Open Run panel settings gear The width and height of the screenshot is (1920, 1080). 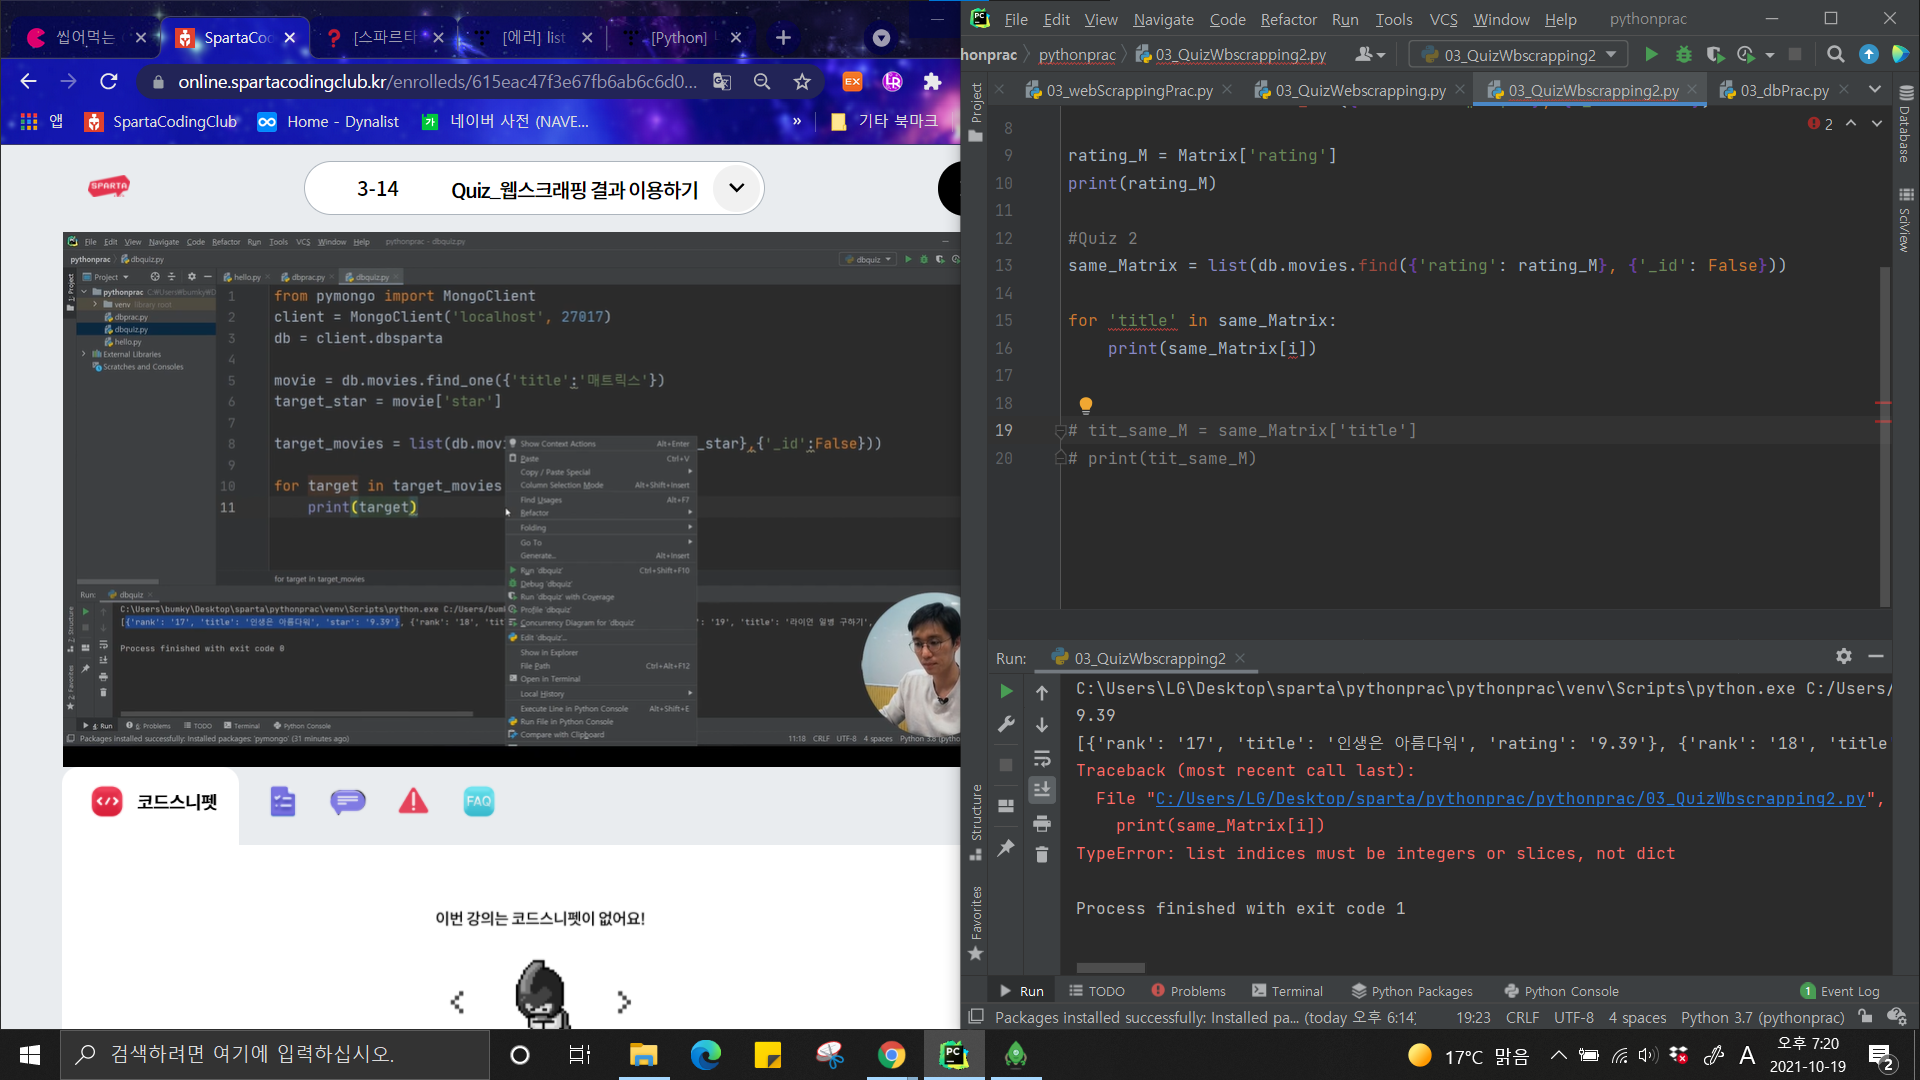1844,656
